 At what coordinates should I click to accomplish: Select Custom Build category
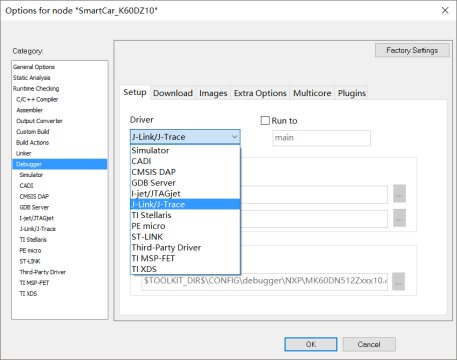click(33, 132)
